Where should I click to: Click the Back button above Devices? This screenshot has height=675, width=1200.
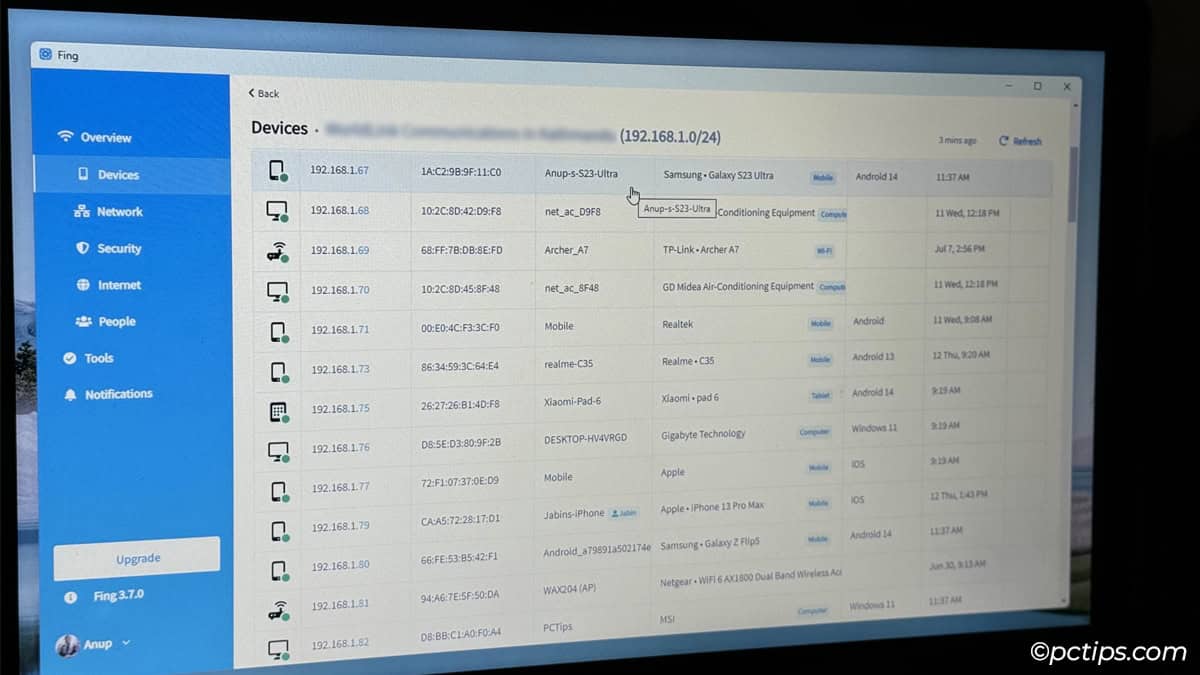click(261, 93)
